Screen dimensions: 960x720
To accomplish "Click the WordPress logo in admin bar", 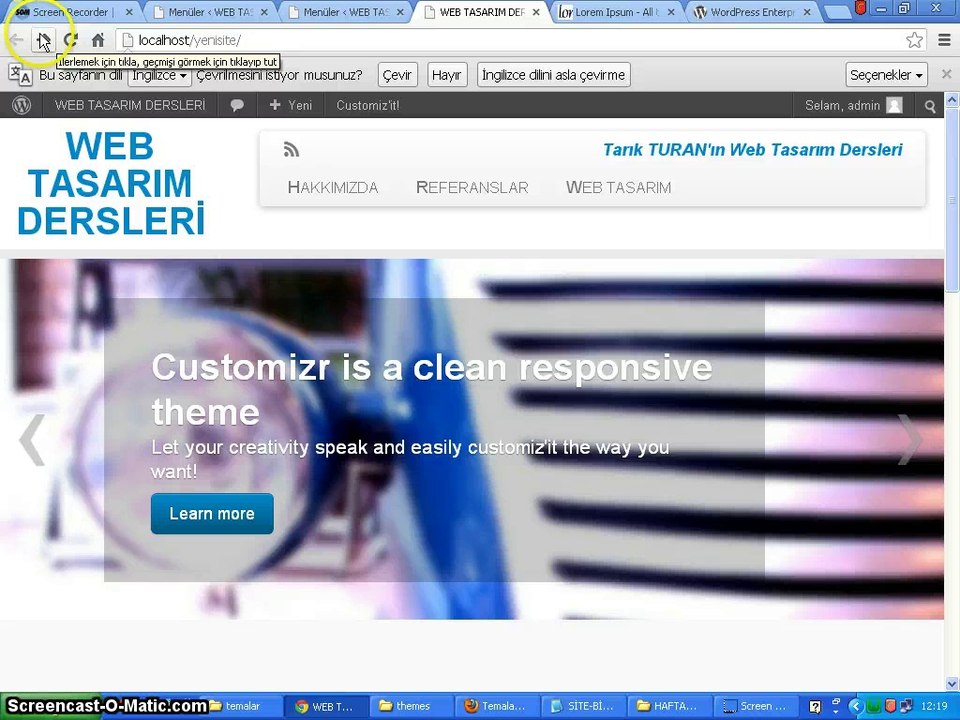I will [21, 105].
